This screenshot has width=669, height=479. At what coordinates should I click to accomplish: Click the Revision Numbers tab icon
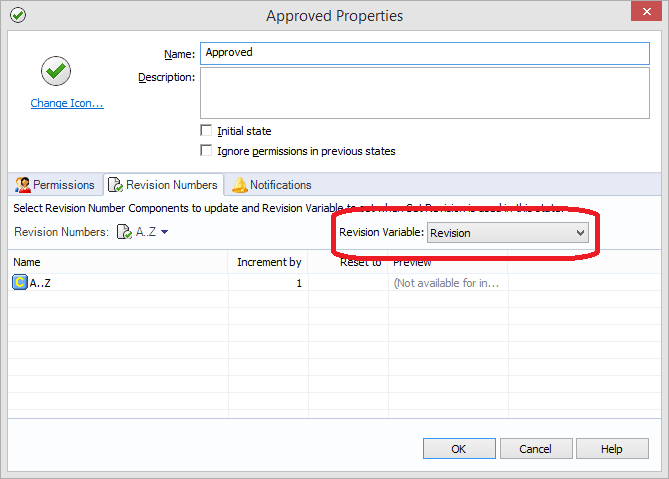click(115, 185)
